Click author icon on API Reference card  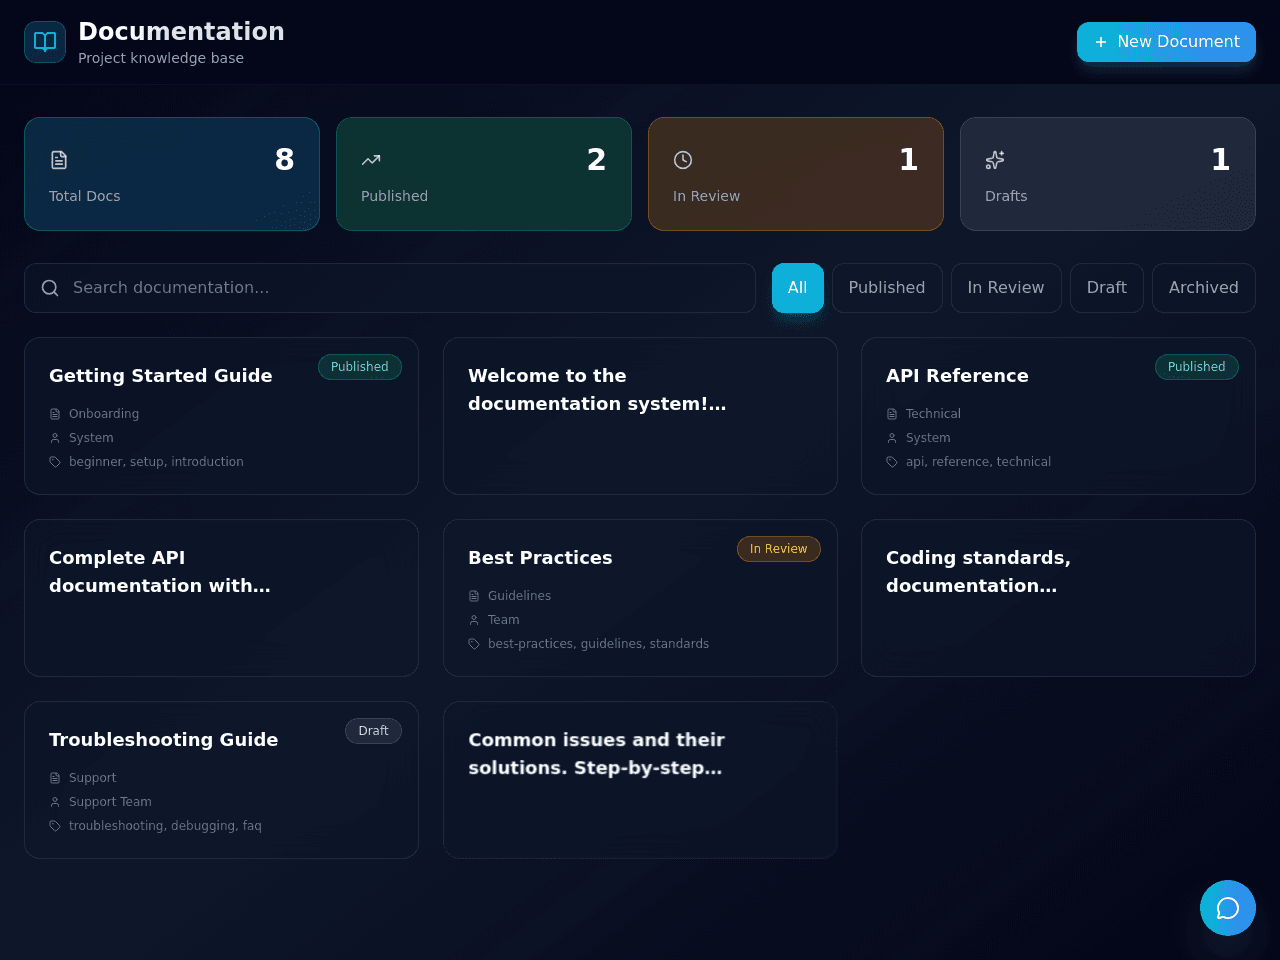(892, 438)
